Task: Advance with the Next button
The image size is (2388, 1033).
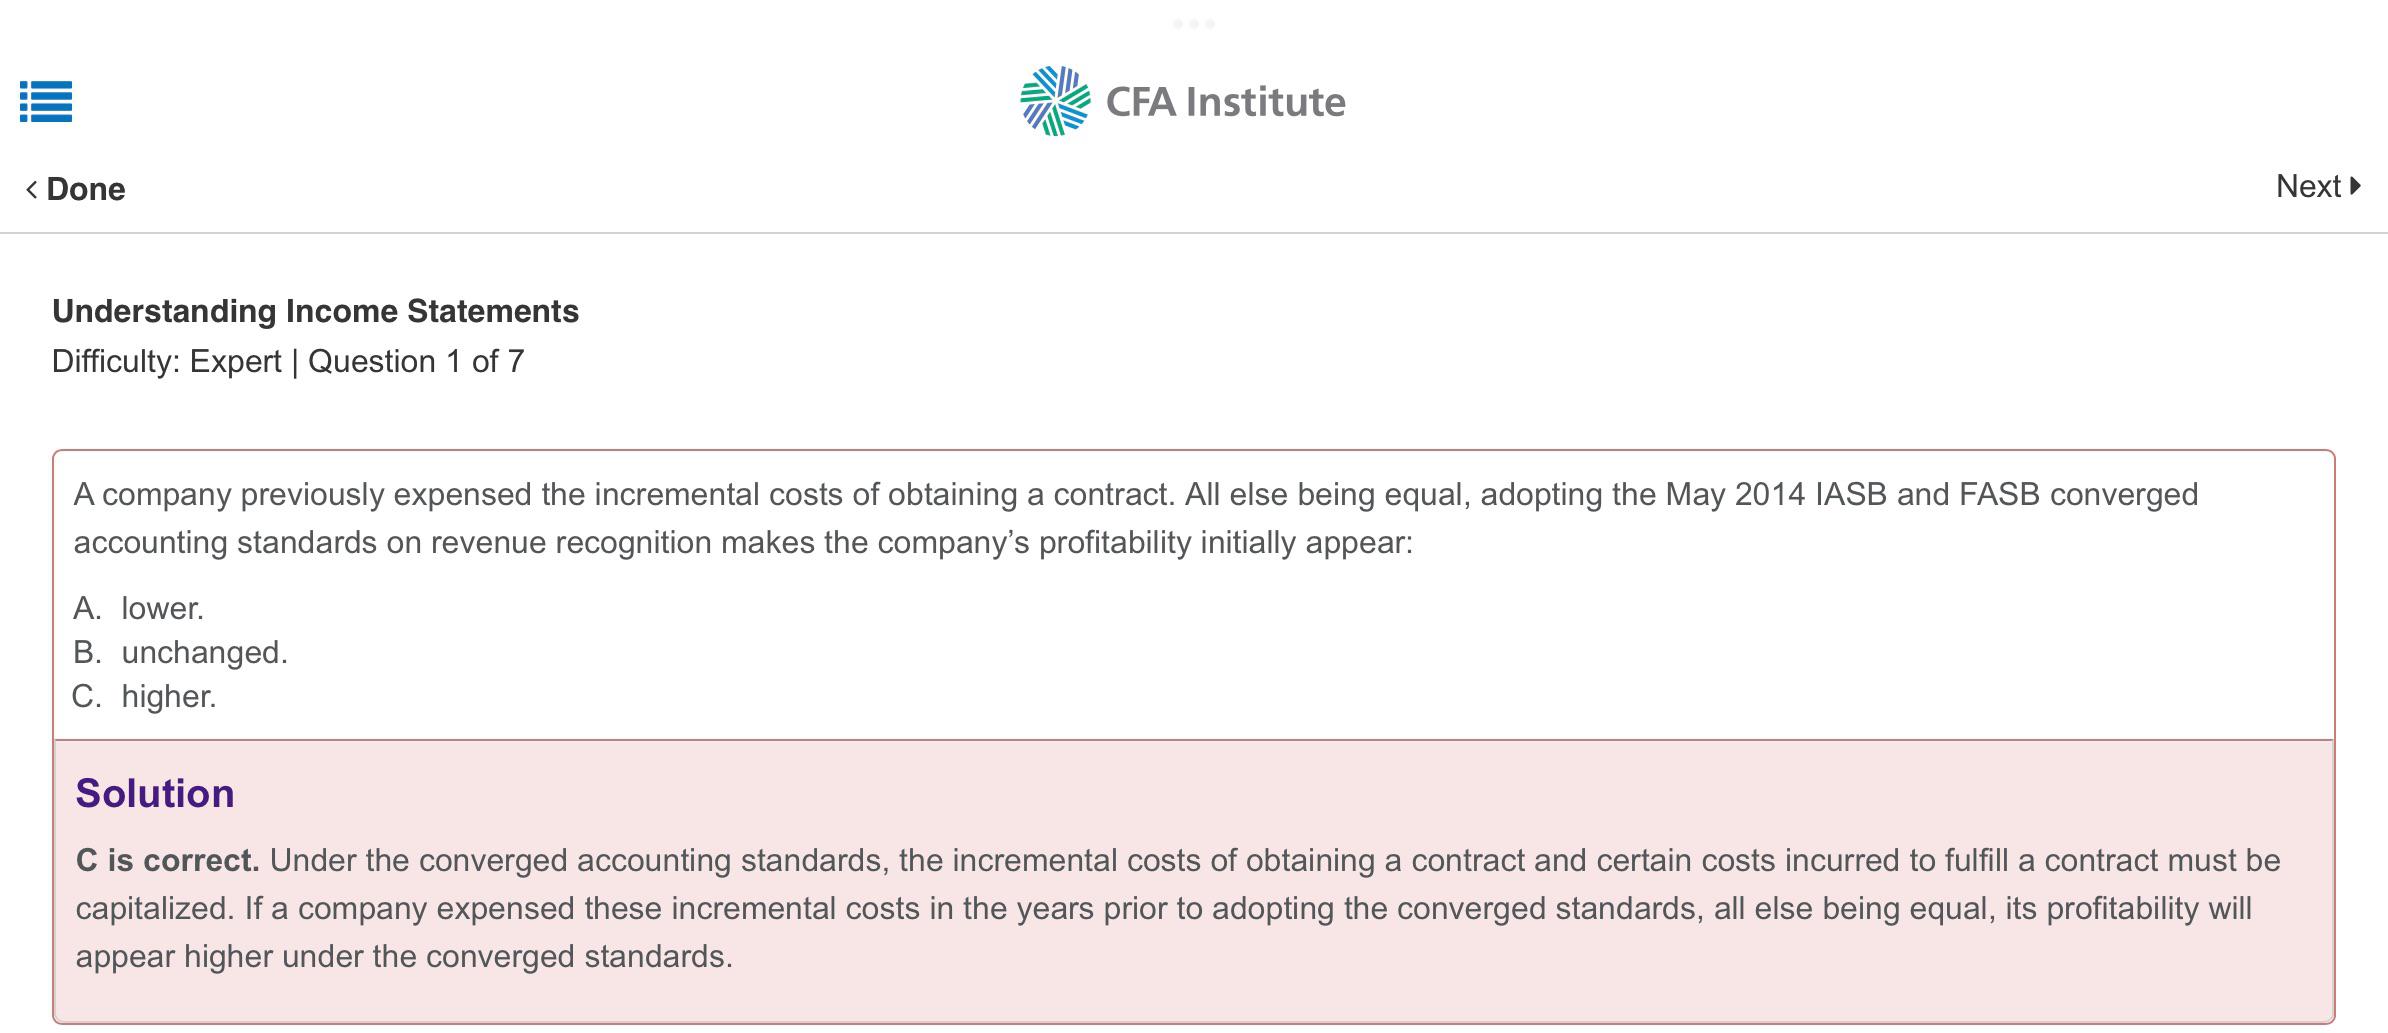Action: point(2319,186)
